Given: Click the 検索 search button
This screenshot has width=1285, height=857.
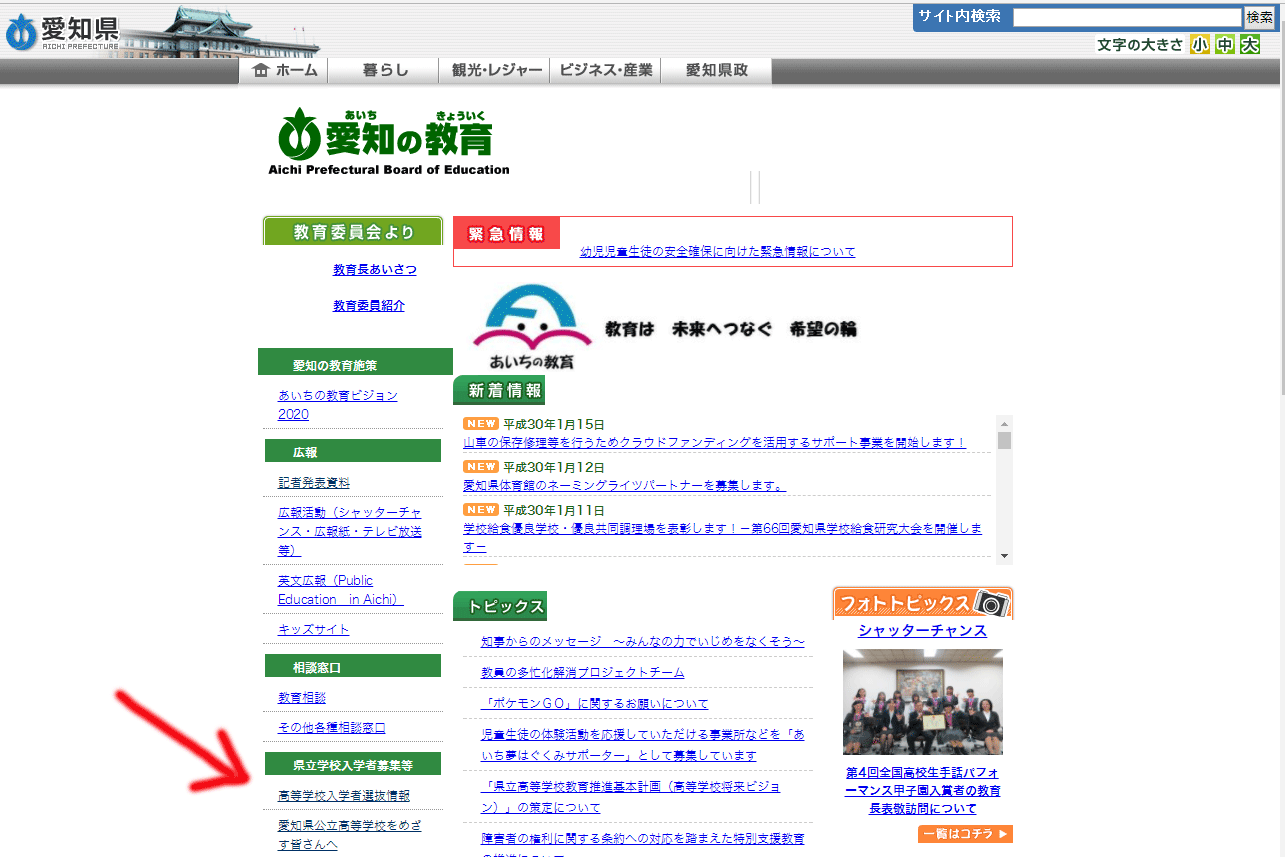Looking at the screenshot, I should [x=1259, y=17].
